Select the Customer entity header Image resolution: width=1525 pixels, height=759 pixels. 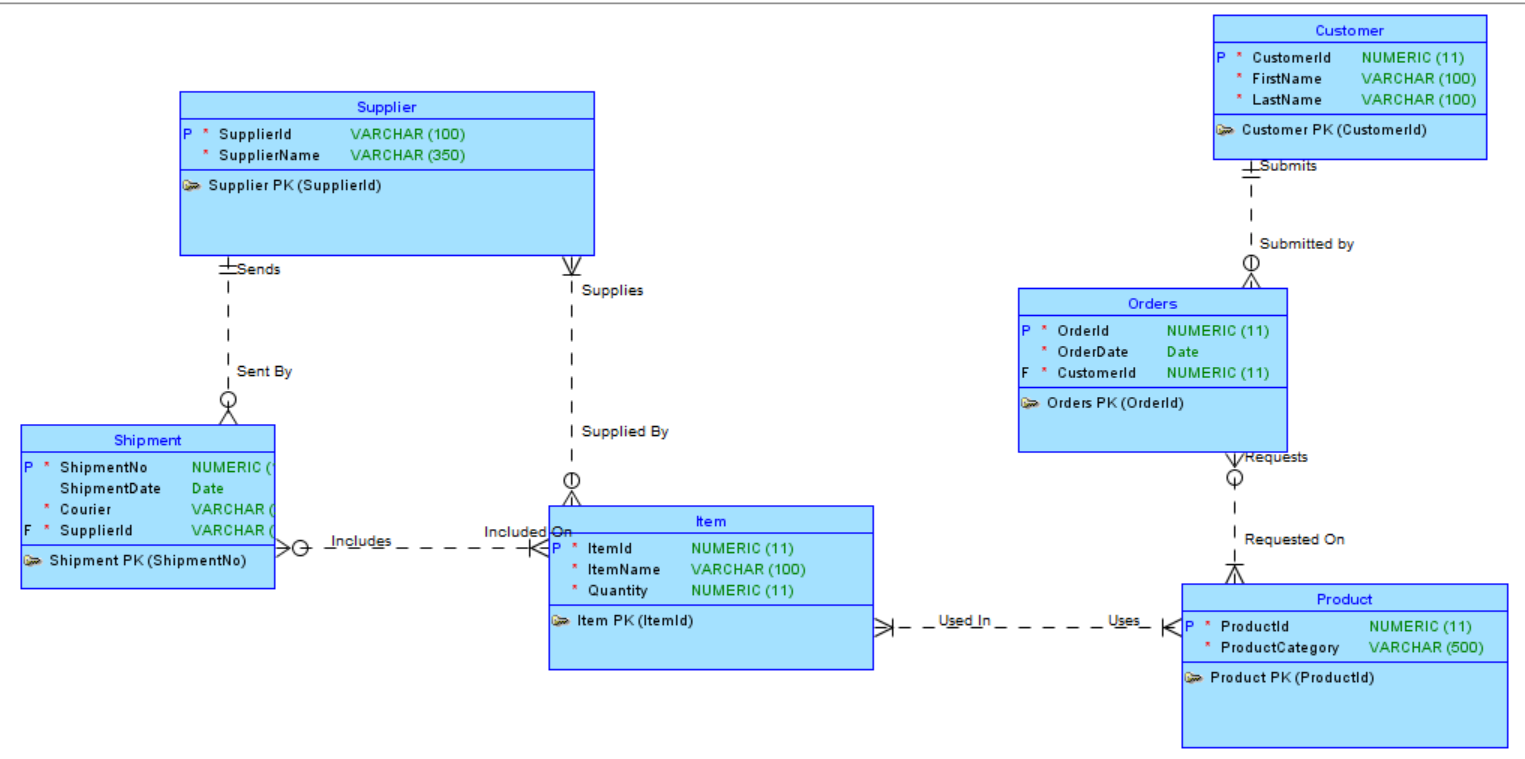pos(1349,29)
